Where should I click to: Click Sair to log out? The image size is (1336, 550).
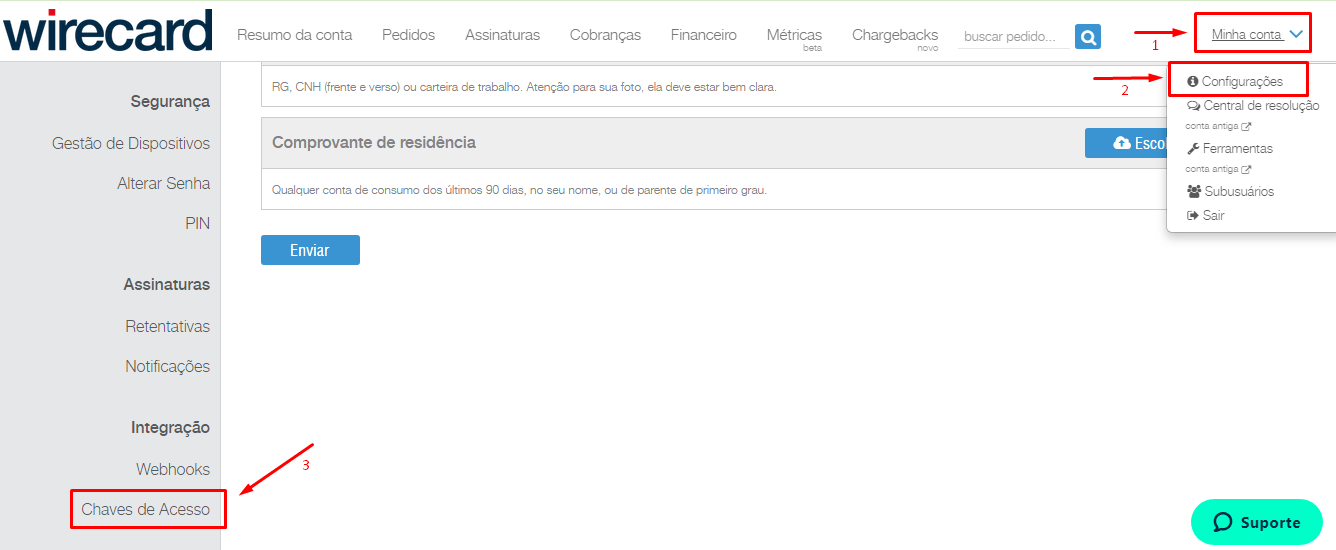pos(1213,215)
